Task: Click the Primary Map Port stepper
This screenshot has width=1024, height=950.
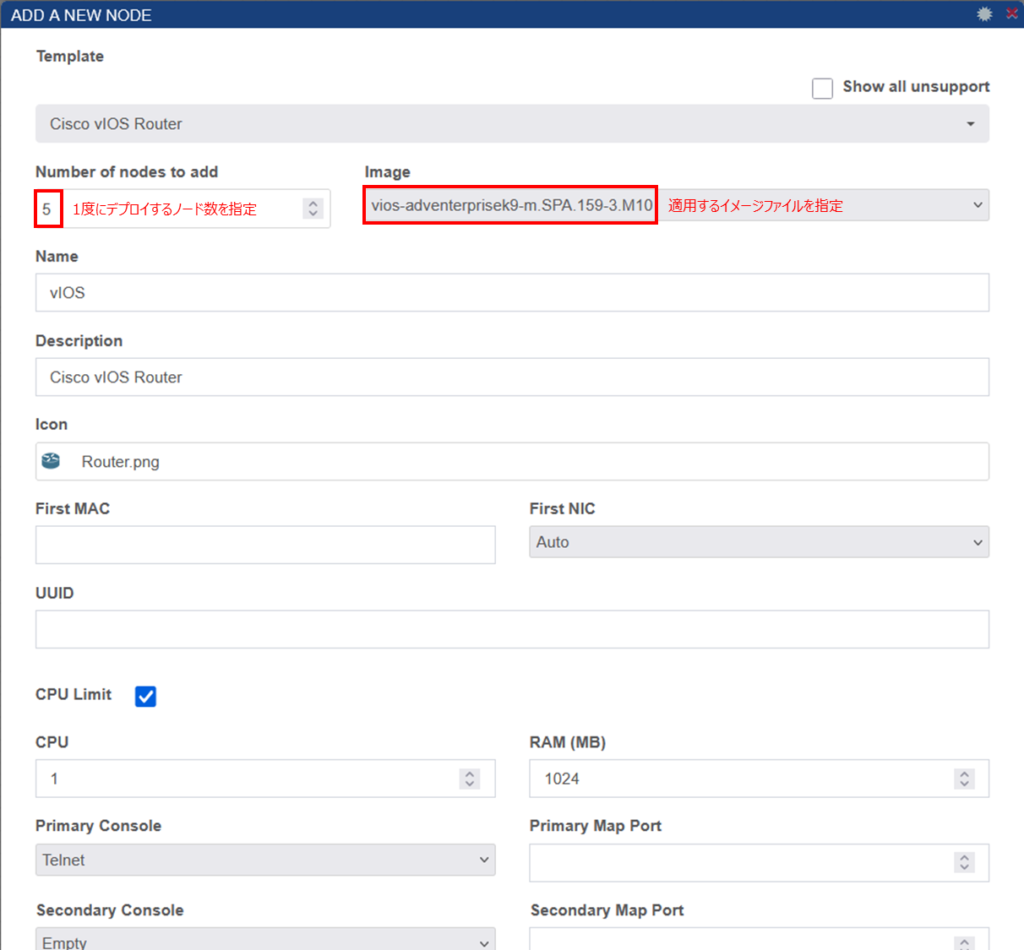Action: coord(963,862)
